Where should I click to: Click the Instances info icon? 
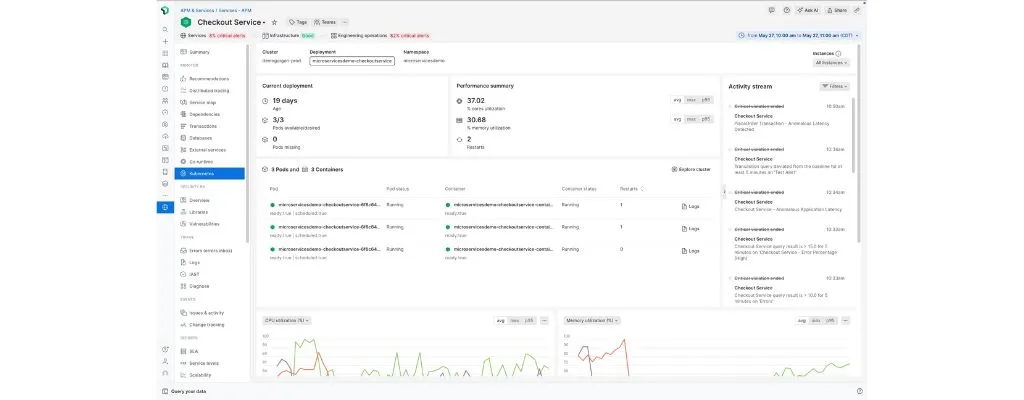click(x=839, y=54)
